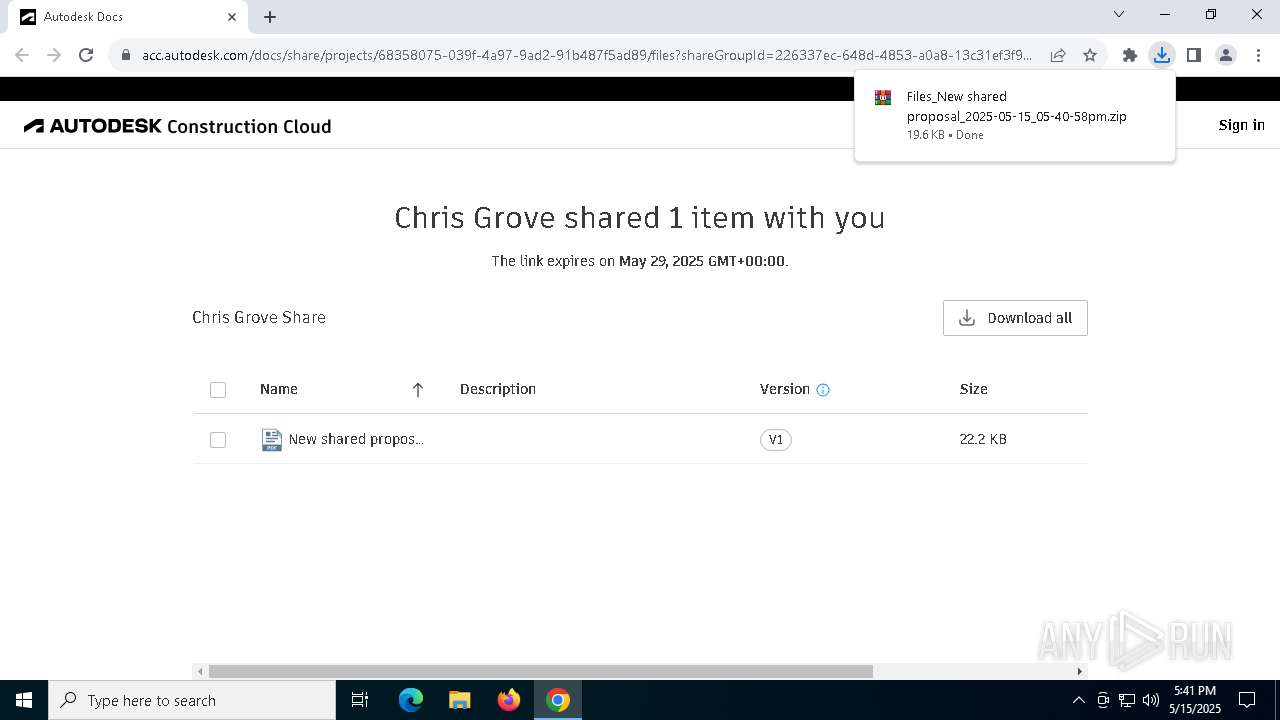Image resolution: width=1280 pixels, height=720 pixels.
Task: Click the Description column header
Action: (498, 389)
